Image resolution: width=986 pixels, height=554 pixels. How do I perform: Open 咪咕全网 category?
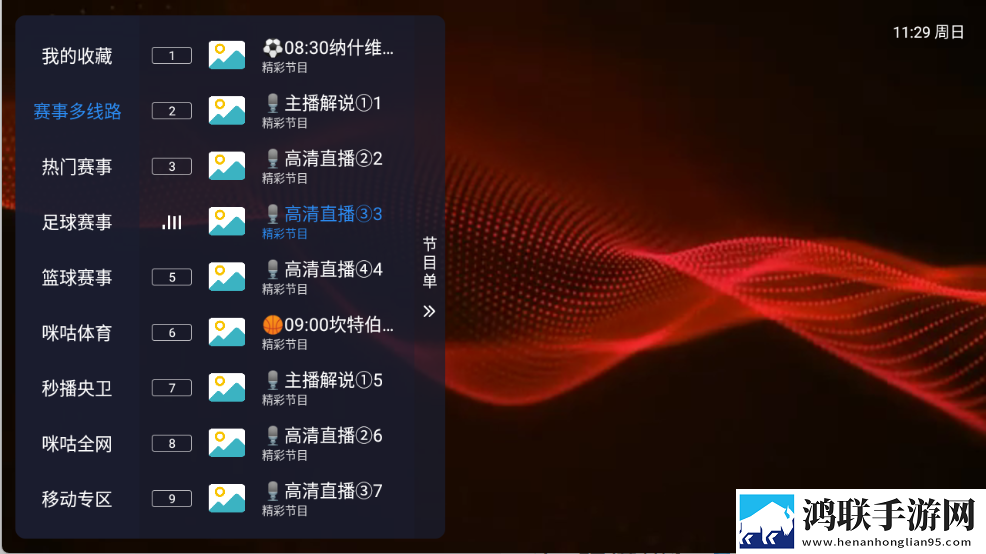click(x=77, y=443)
